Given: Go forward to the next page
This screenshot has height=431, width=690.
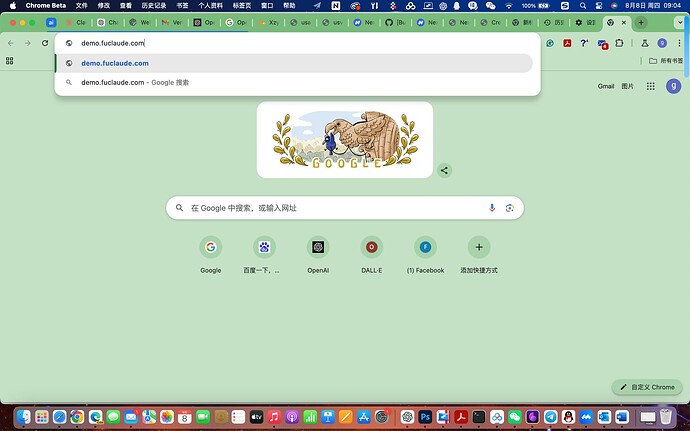Looking at the screenshot, I should tap(28, 43).
